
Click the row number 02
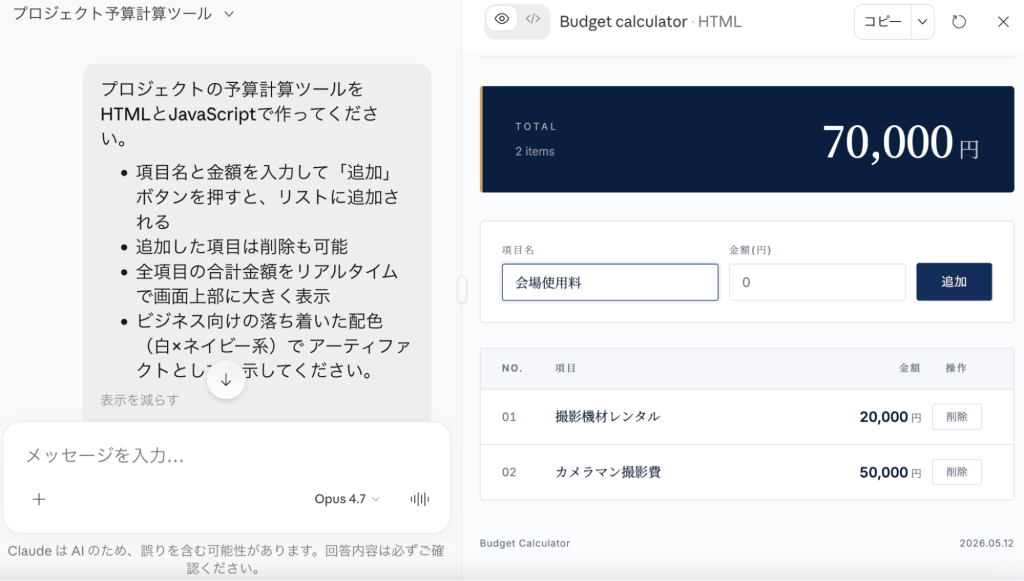point(509,472)
